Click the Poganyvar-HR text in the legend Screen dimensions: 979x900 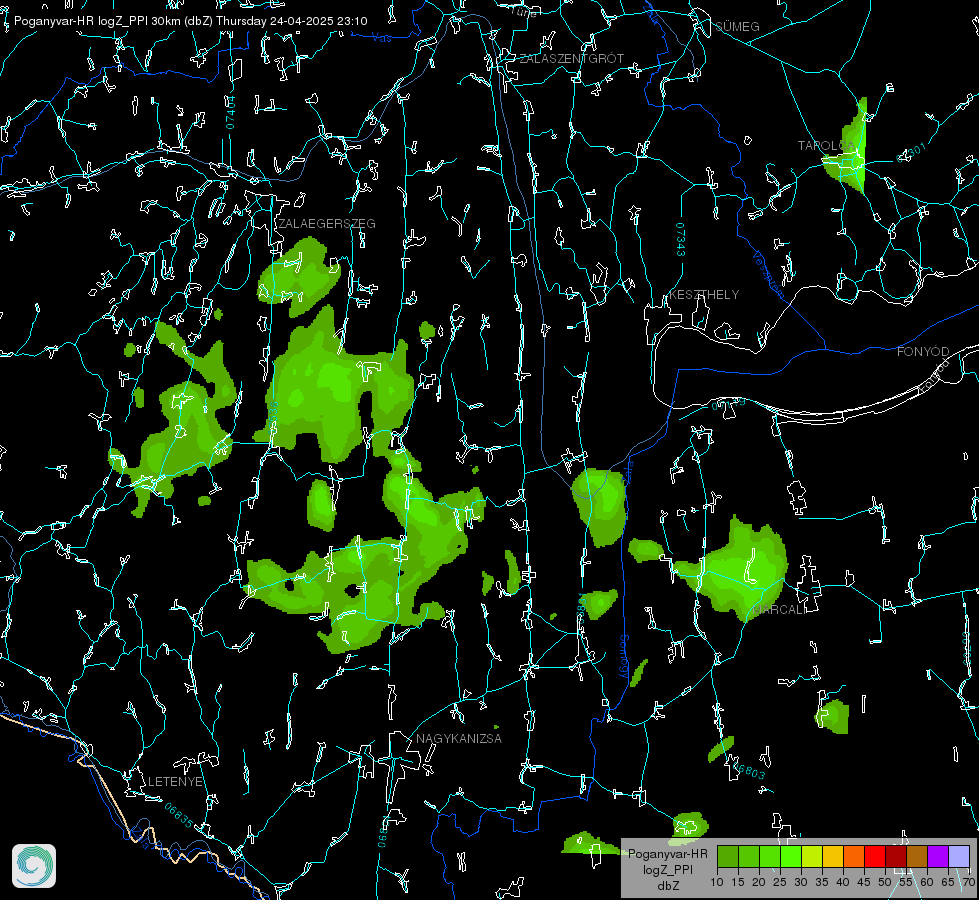tap(667, 854)
